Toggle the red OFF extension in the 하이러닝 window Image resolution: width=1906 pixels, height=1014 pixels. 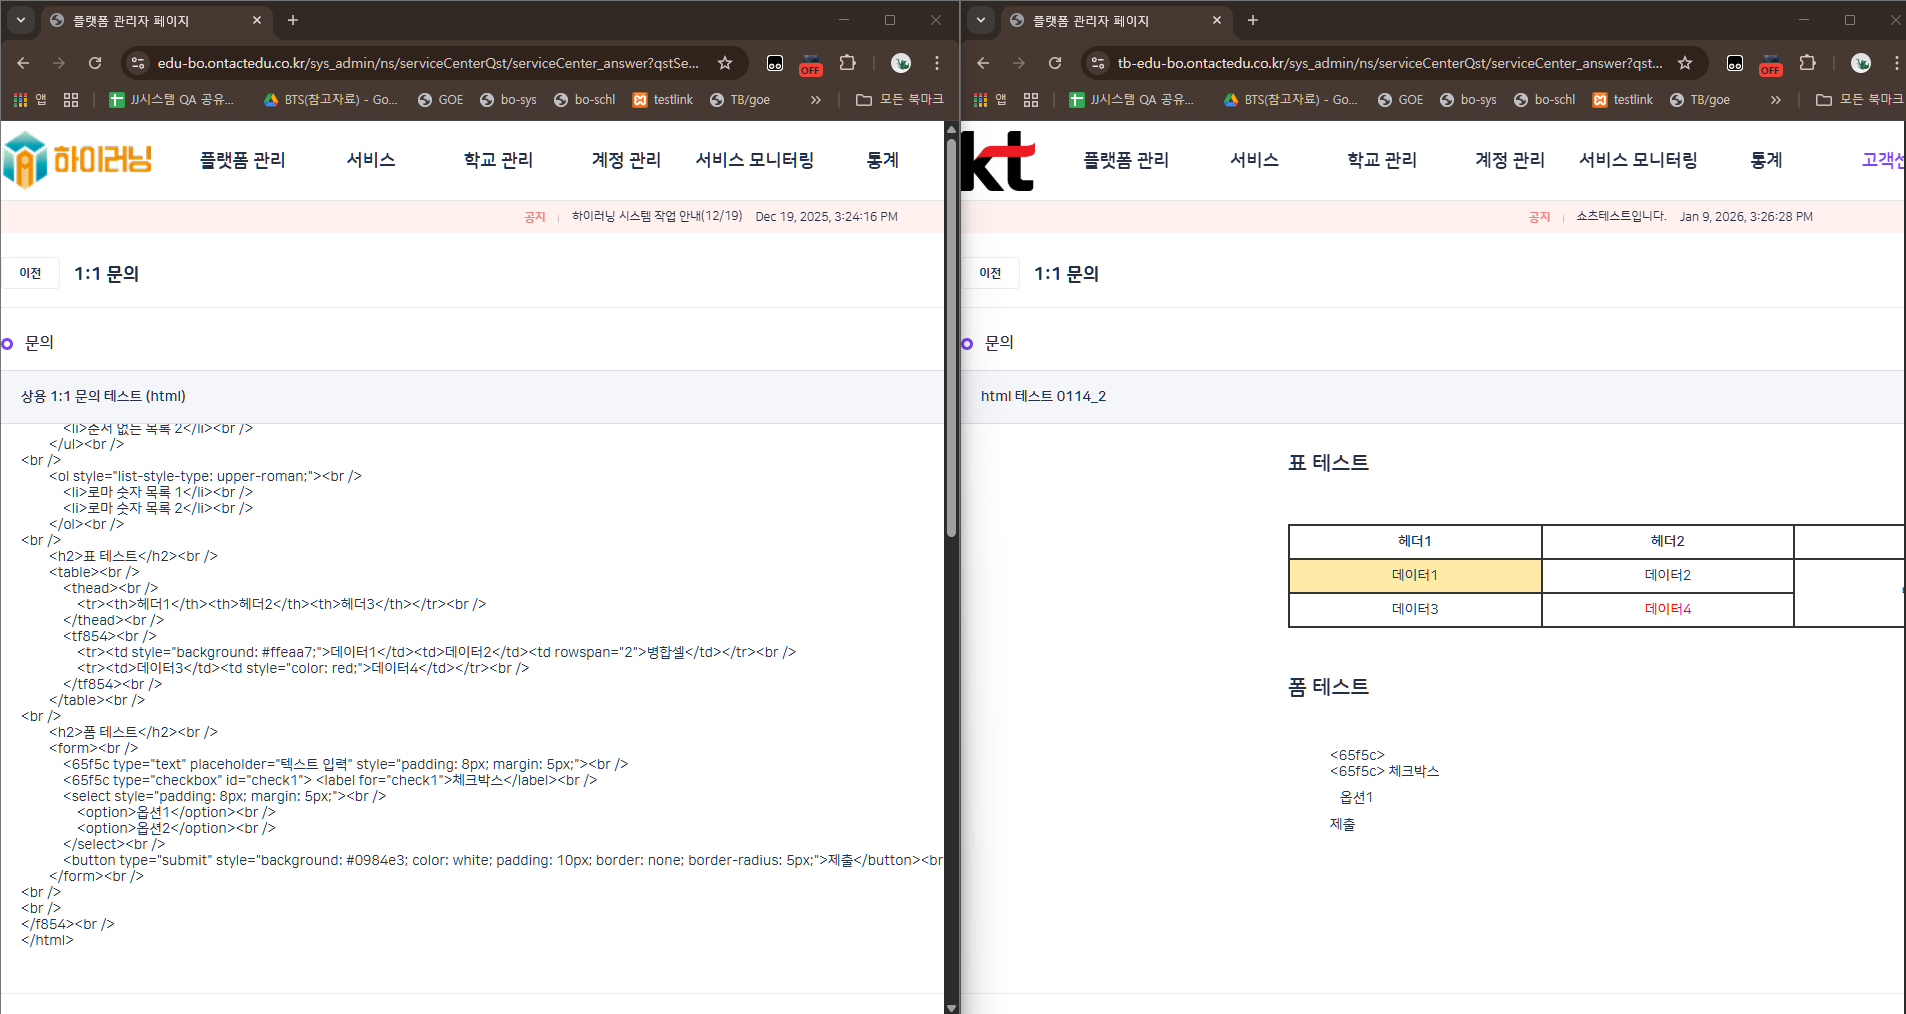811,64
